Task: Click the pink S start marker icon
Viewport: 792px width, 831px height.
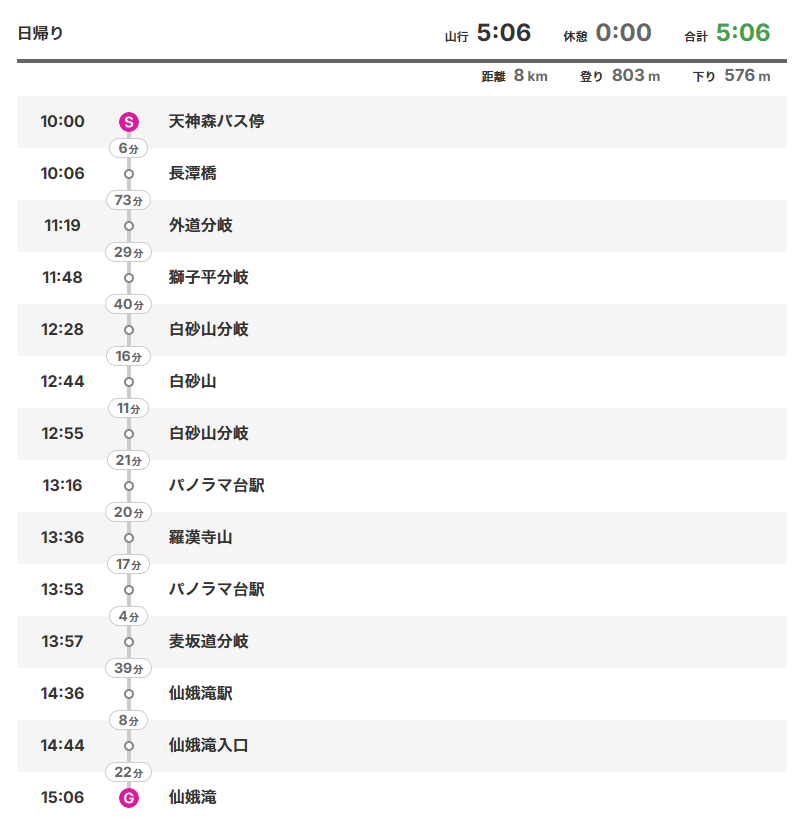Action: click(128, 122)
